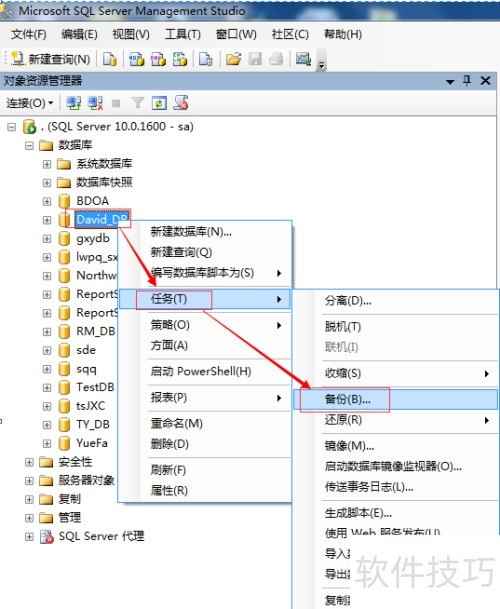Open the 社区(C) menu
Image resolution: width=500 pixels, height=609 pixels.
(x=290, y=35)
